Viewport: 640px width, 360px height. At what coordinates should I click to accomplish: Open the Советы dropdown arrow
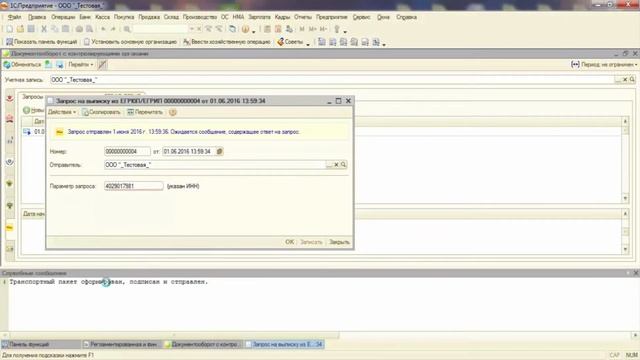pyautogui.click(x=308, y=43)
